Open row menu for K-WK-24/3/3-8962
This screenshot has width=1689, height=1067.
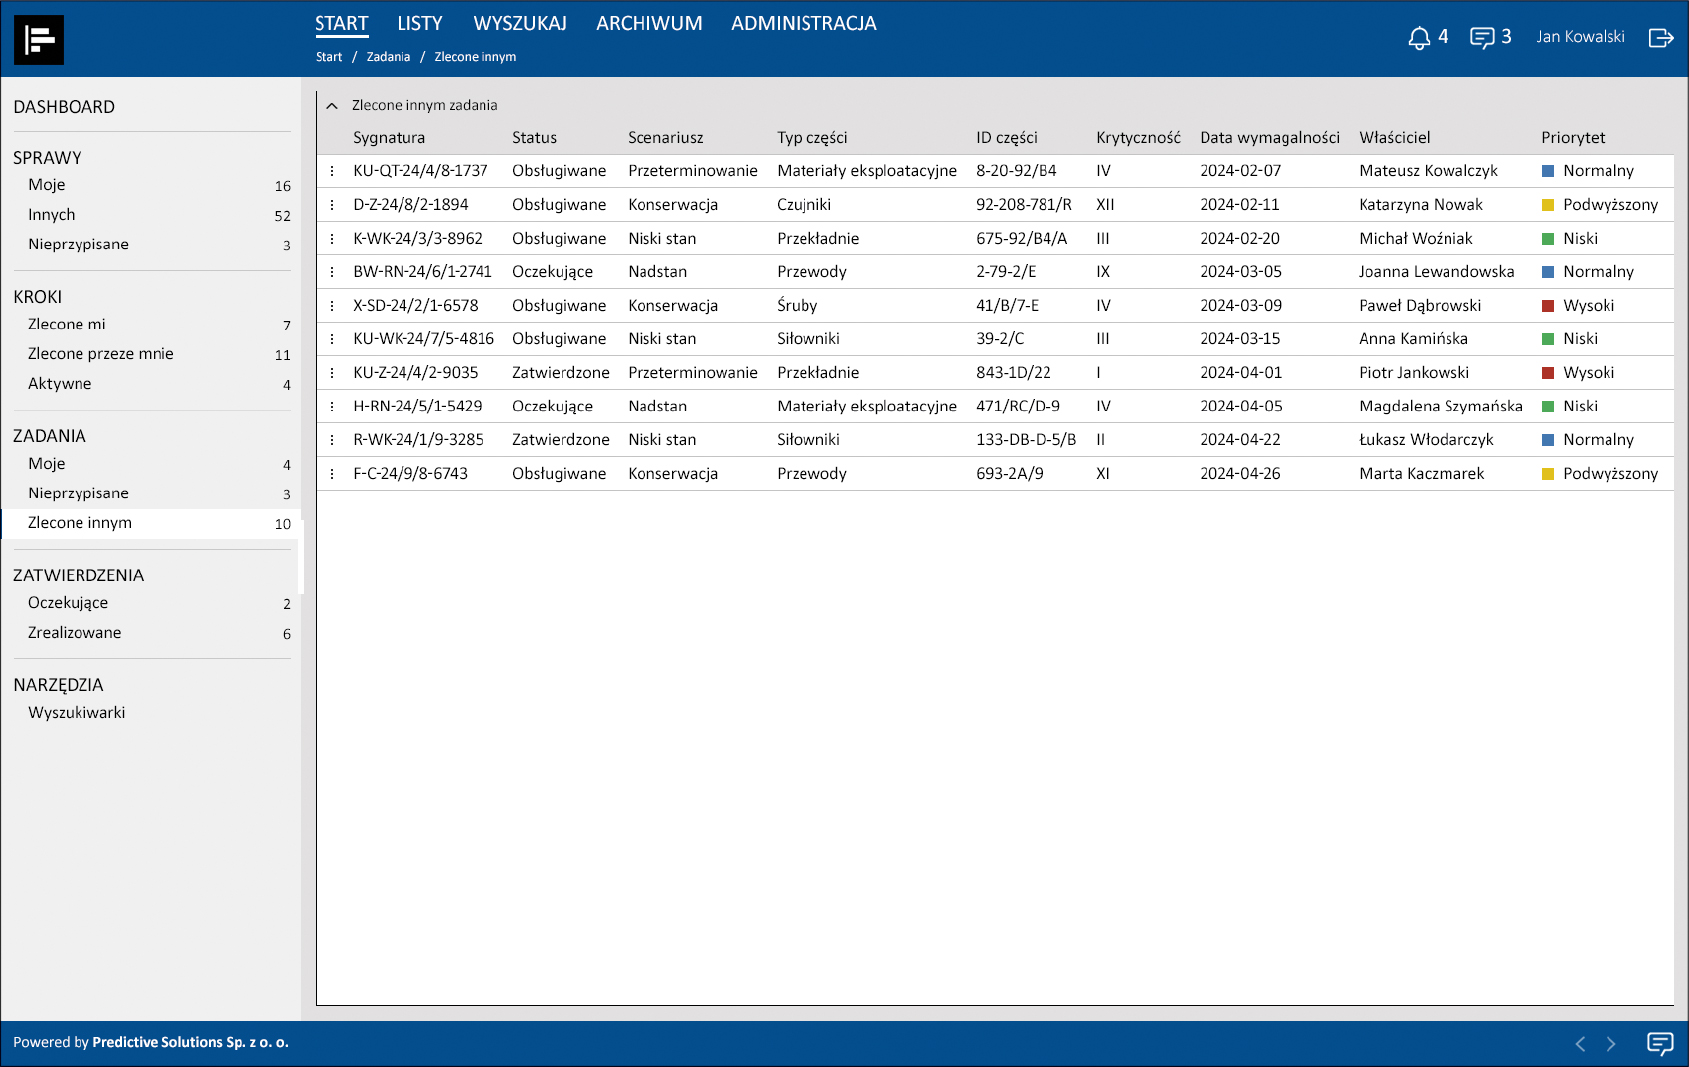coord(332,239)
